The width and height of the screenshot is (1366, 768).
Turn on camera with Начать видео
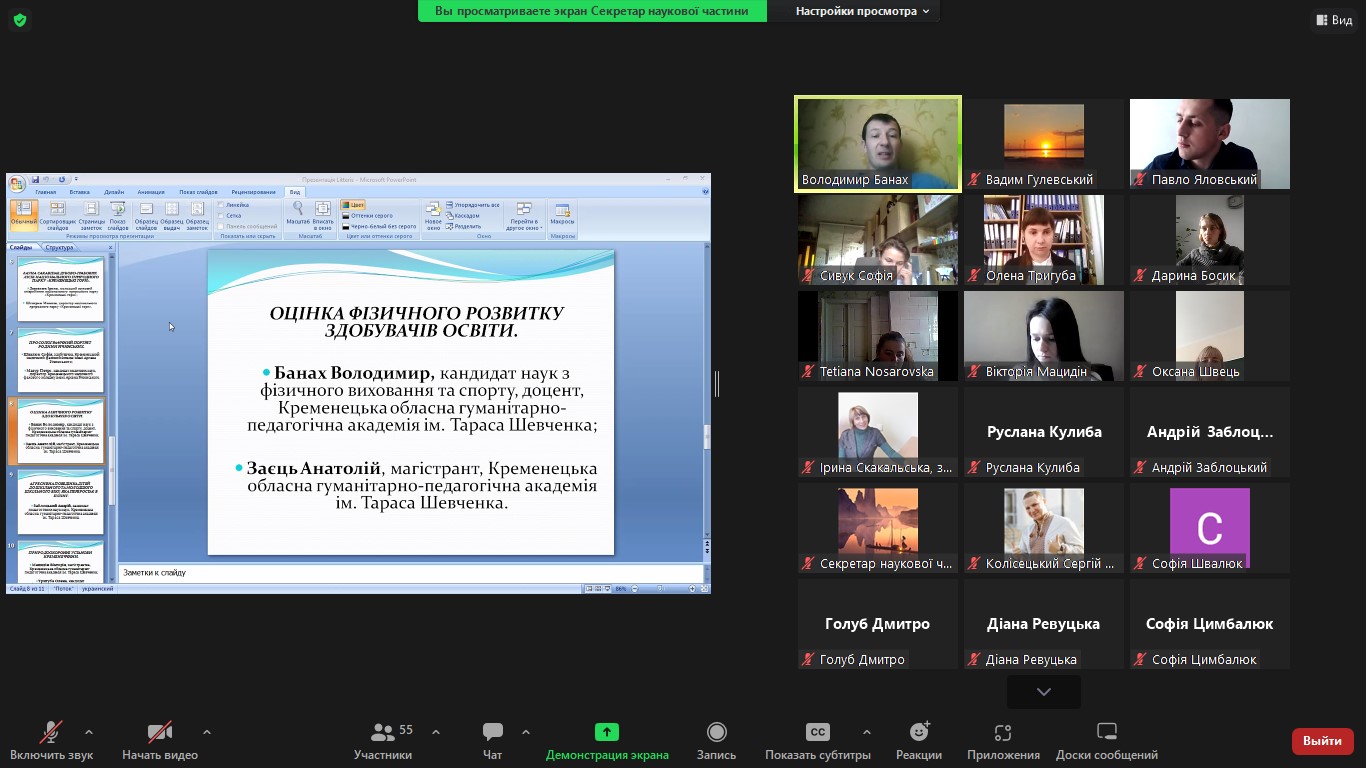point(159,733)
